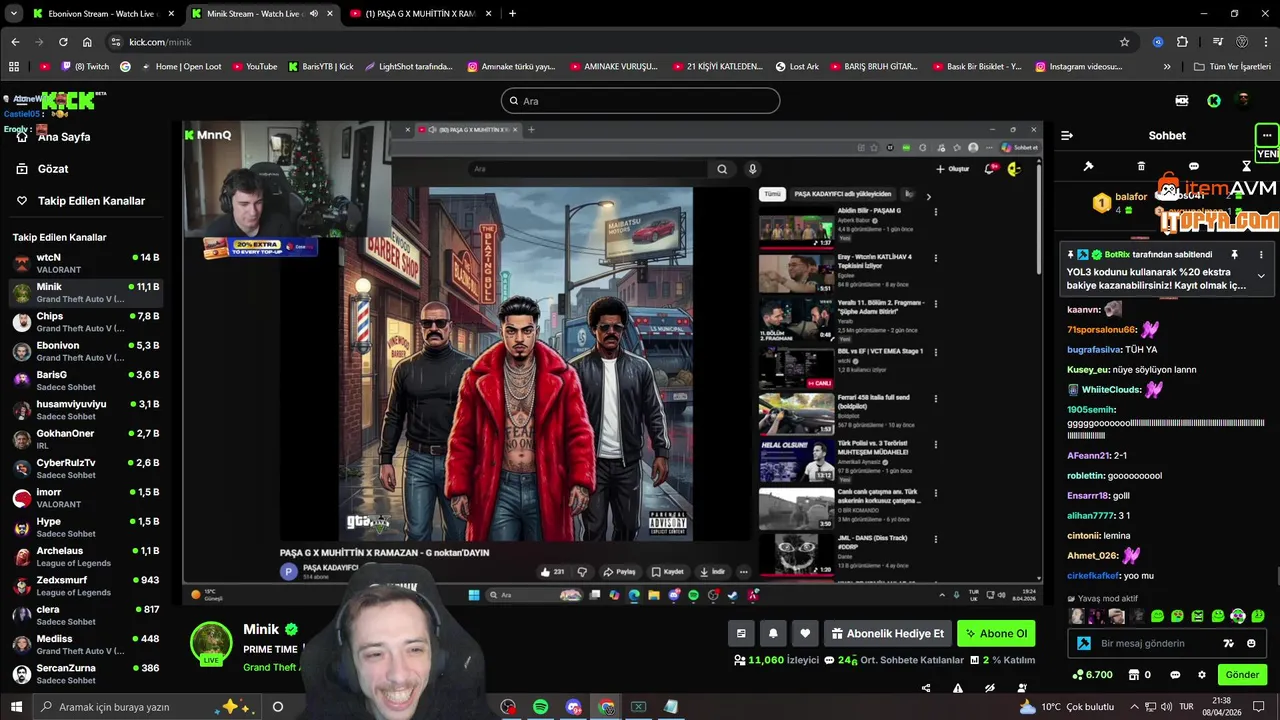Toggle the bell notifications button

click(x=773, y=633)
